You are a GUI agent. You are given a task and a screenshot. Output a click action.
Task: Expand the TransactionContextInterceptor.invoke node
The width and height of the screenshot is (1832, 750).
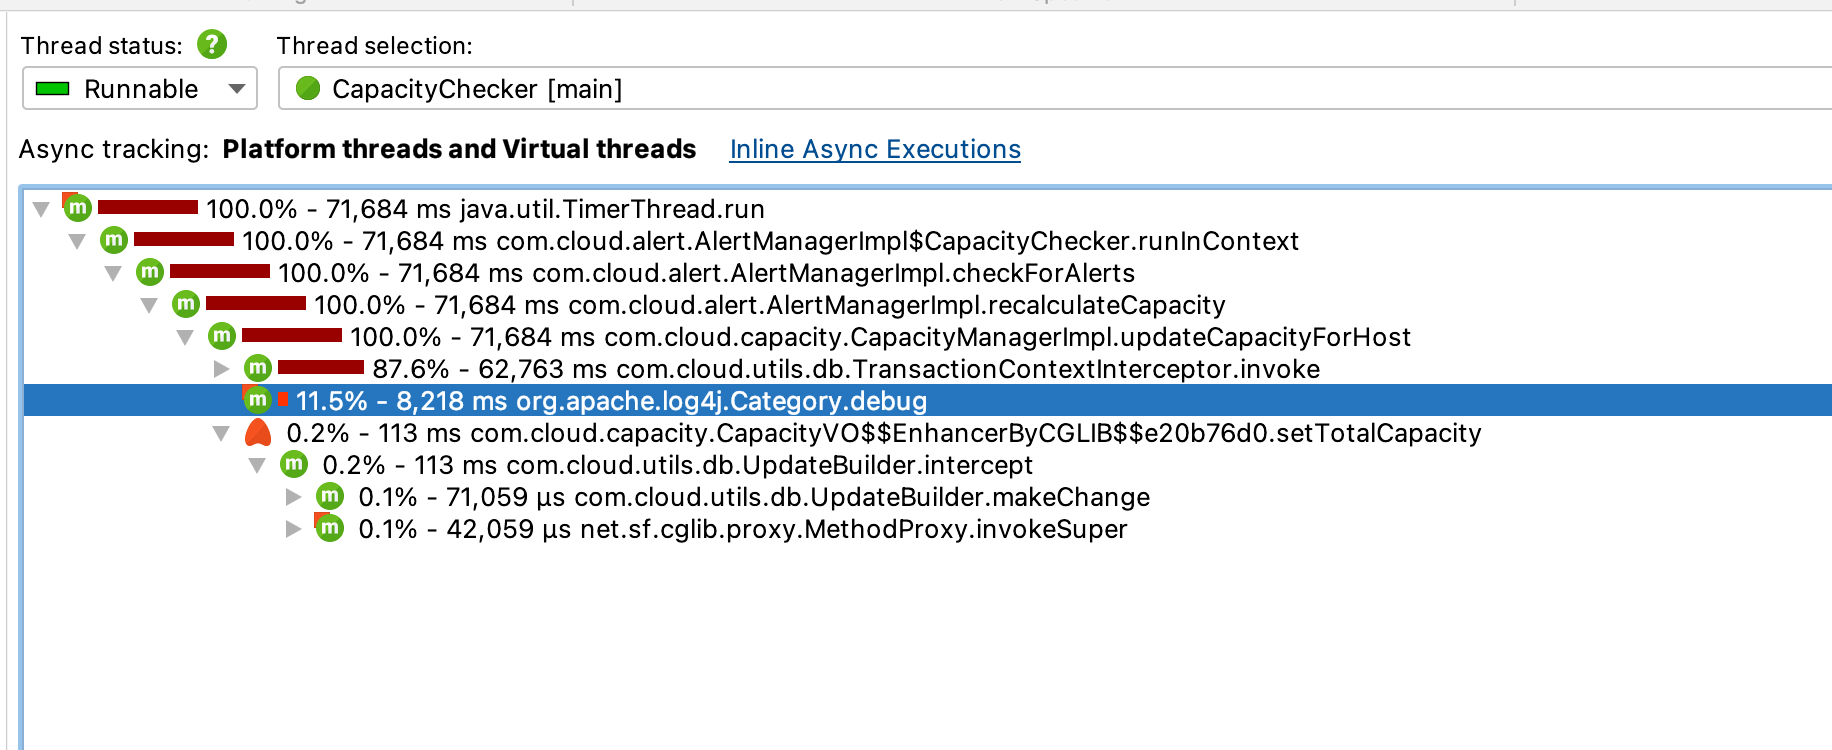[x=222, y=369]
